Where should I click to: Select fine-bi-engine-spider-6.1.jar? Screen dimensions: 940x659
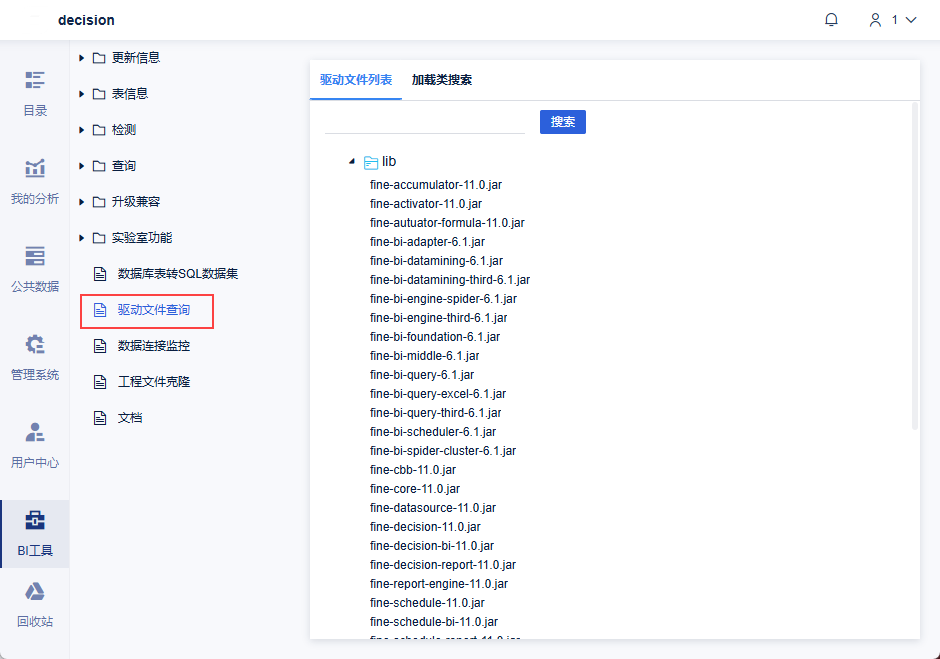coord(443,299)
